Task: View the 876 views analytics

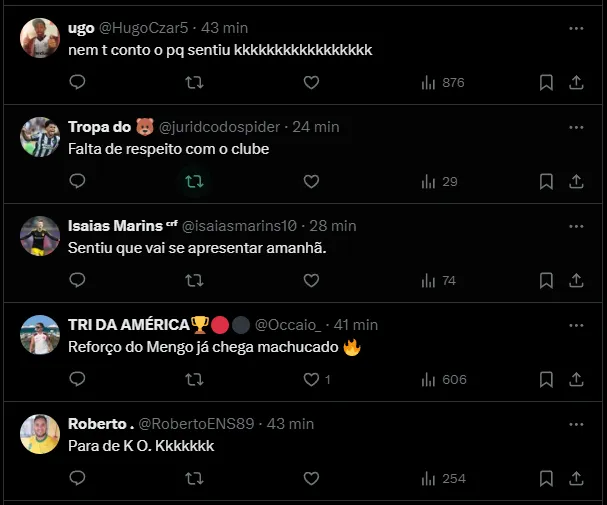Action: pos(443,83)
